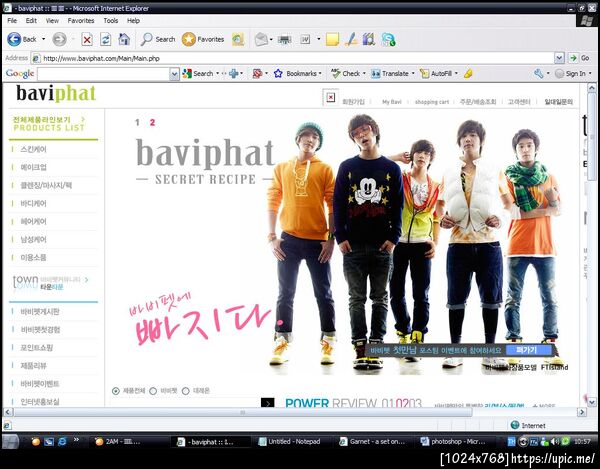
Task: Click the Go button next to address
Action: tap(579, 58)
